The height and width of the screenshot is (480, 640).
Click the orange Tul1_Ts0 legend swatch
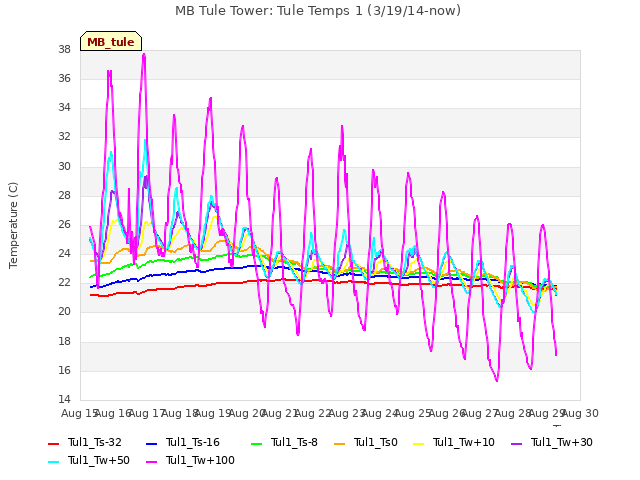[x=340, y=443]
